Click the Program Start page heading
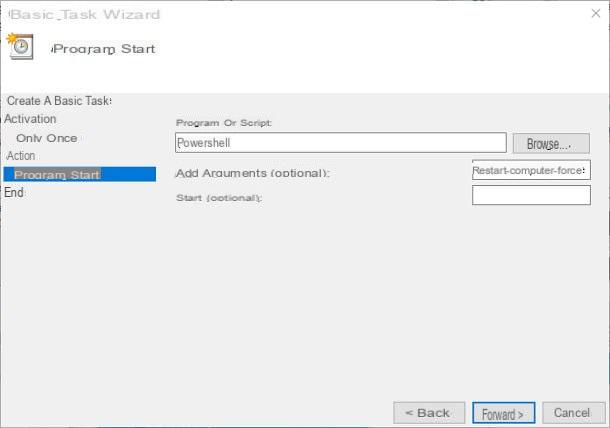The image size is (610, 428). (104, 49)
